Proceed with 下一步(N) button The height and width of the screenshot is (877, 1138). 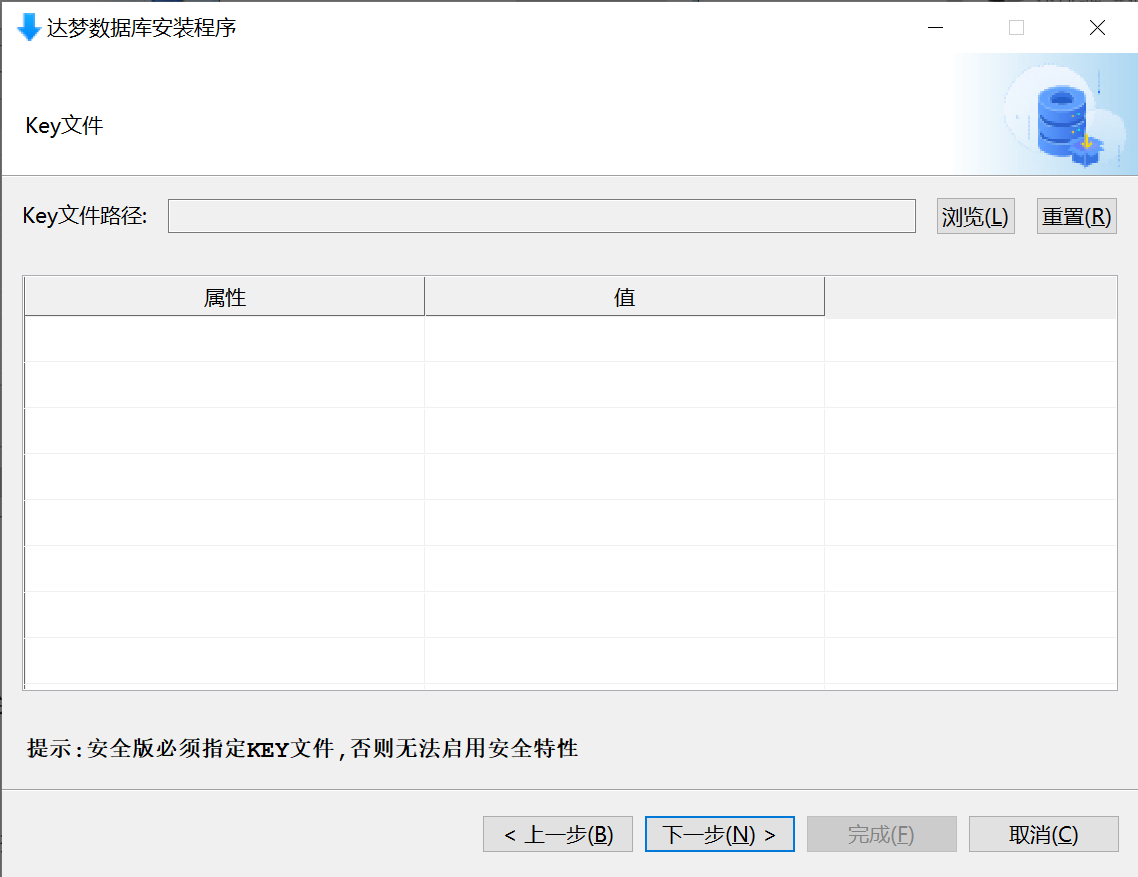tap(719, 834)
